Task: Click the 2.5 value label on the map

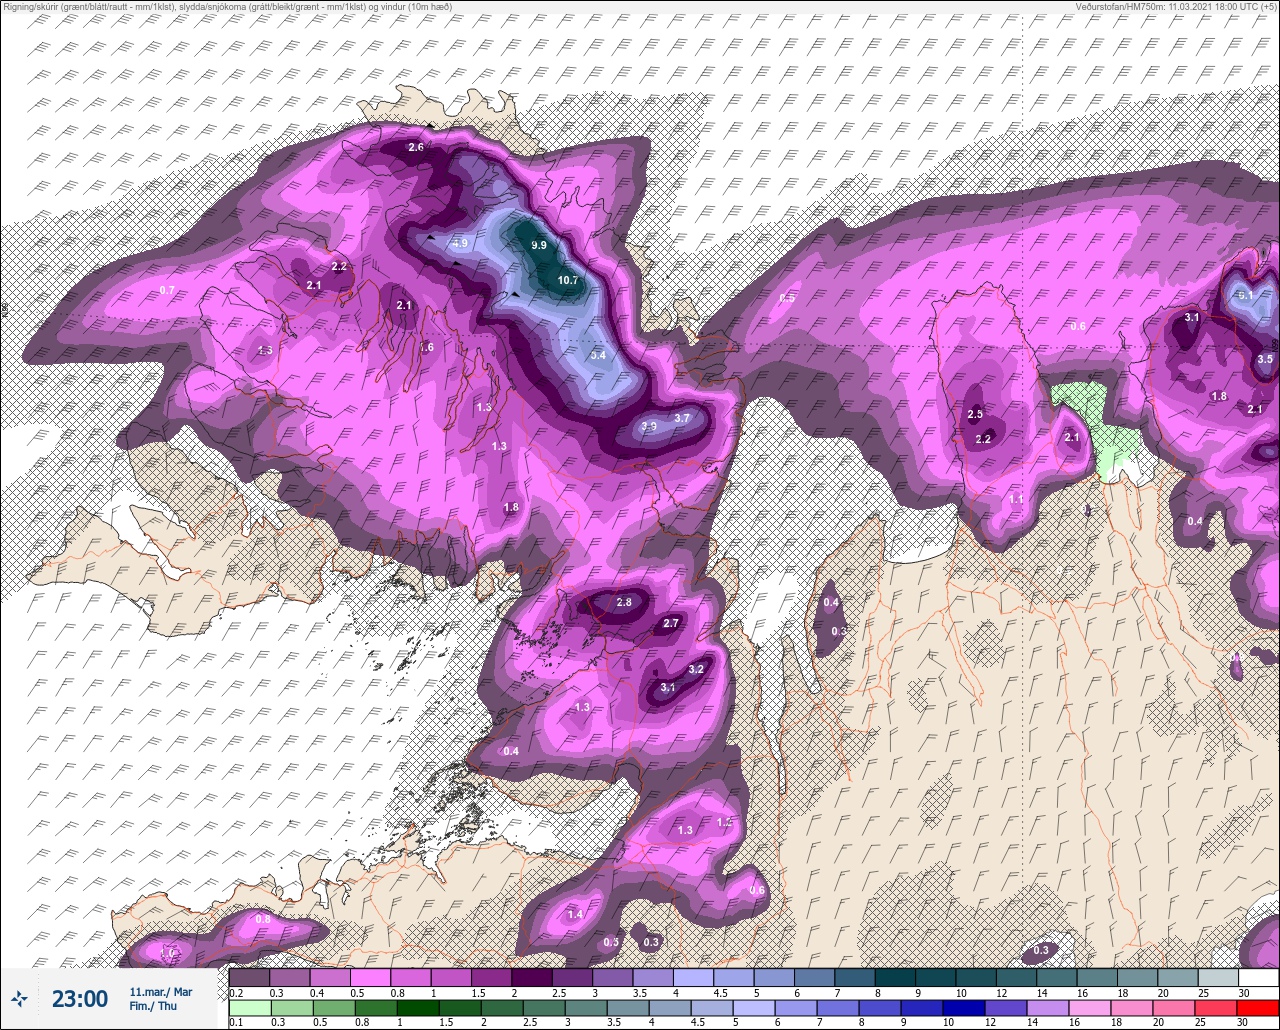Action: pos(975,414)
